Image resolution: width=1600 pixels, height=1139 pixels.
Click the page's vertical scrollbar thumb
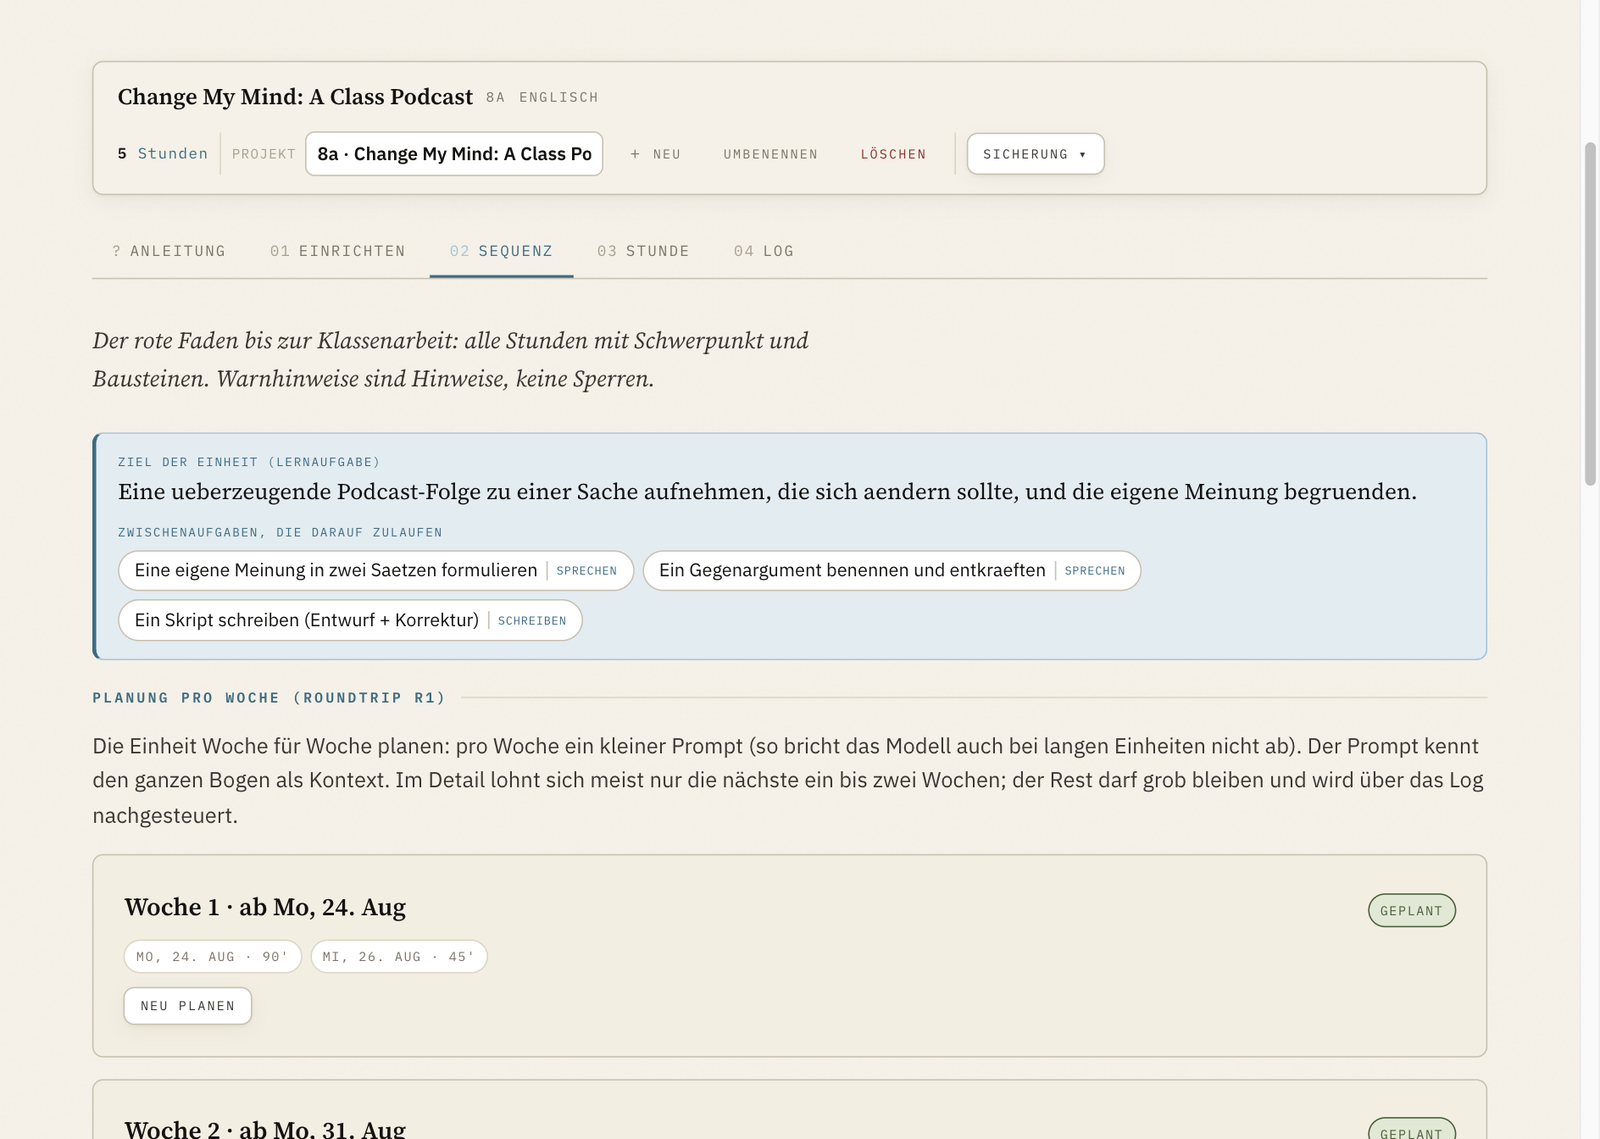point(1590,314)
